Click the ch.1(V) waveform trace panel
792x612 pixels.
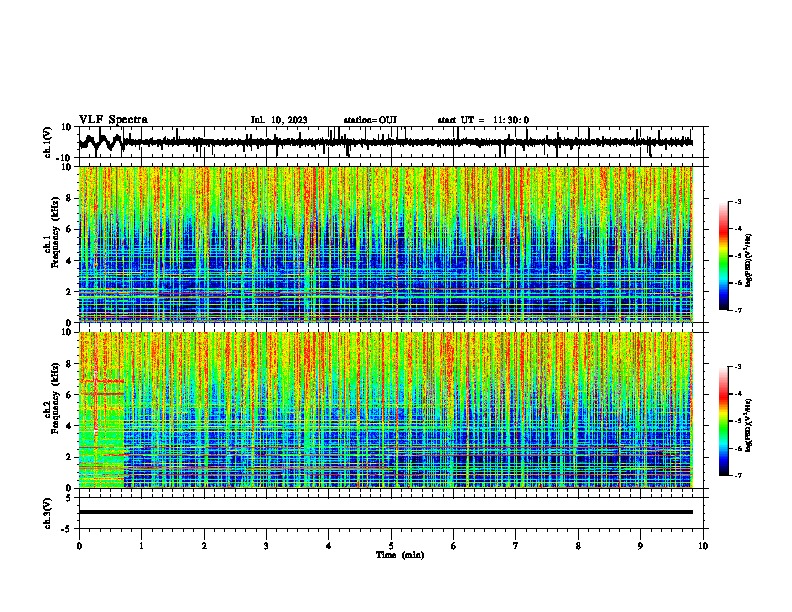[x=393, y=142]
